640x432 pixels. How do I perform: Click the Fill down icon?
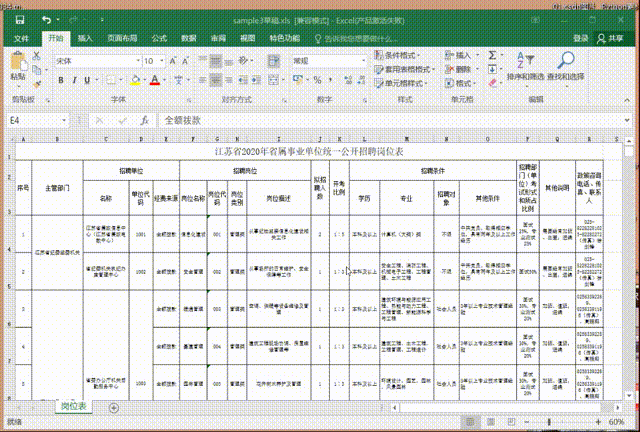[x=493, y=69]
